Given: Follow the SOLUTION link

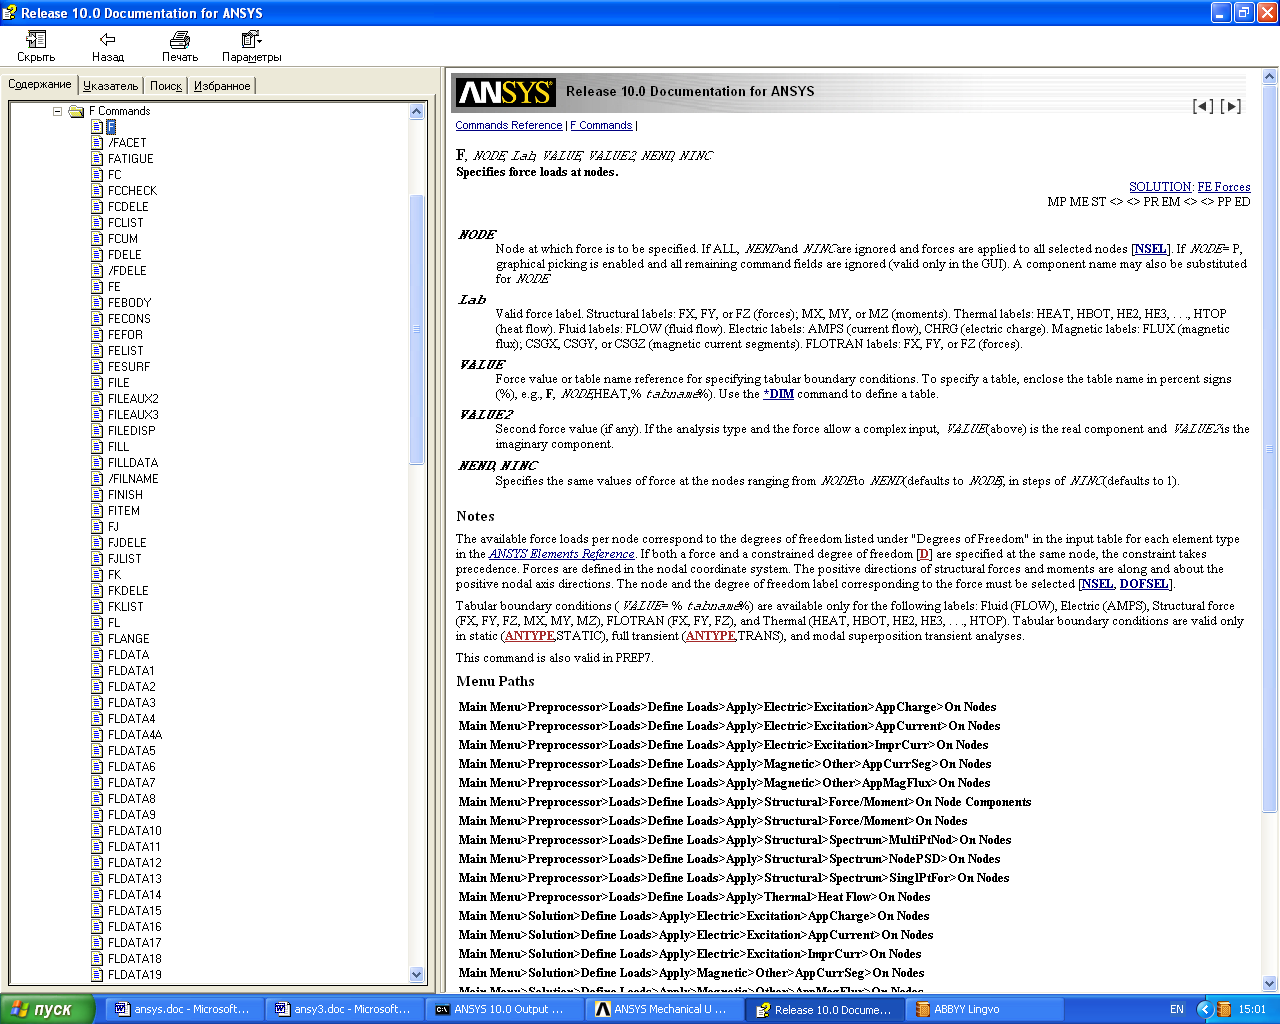Looking at the screenshot, I should point(1160,187).
